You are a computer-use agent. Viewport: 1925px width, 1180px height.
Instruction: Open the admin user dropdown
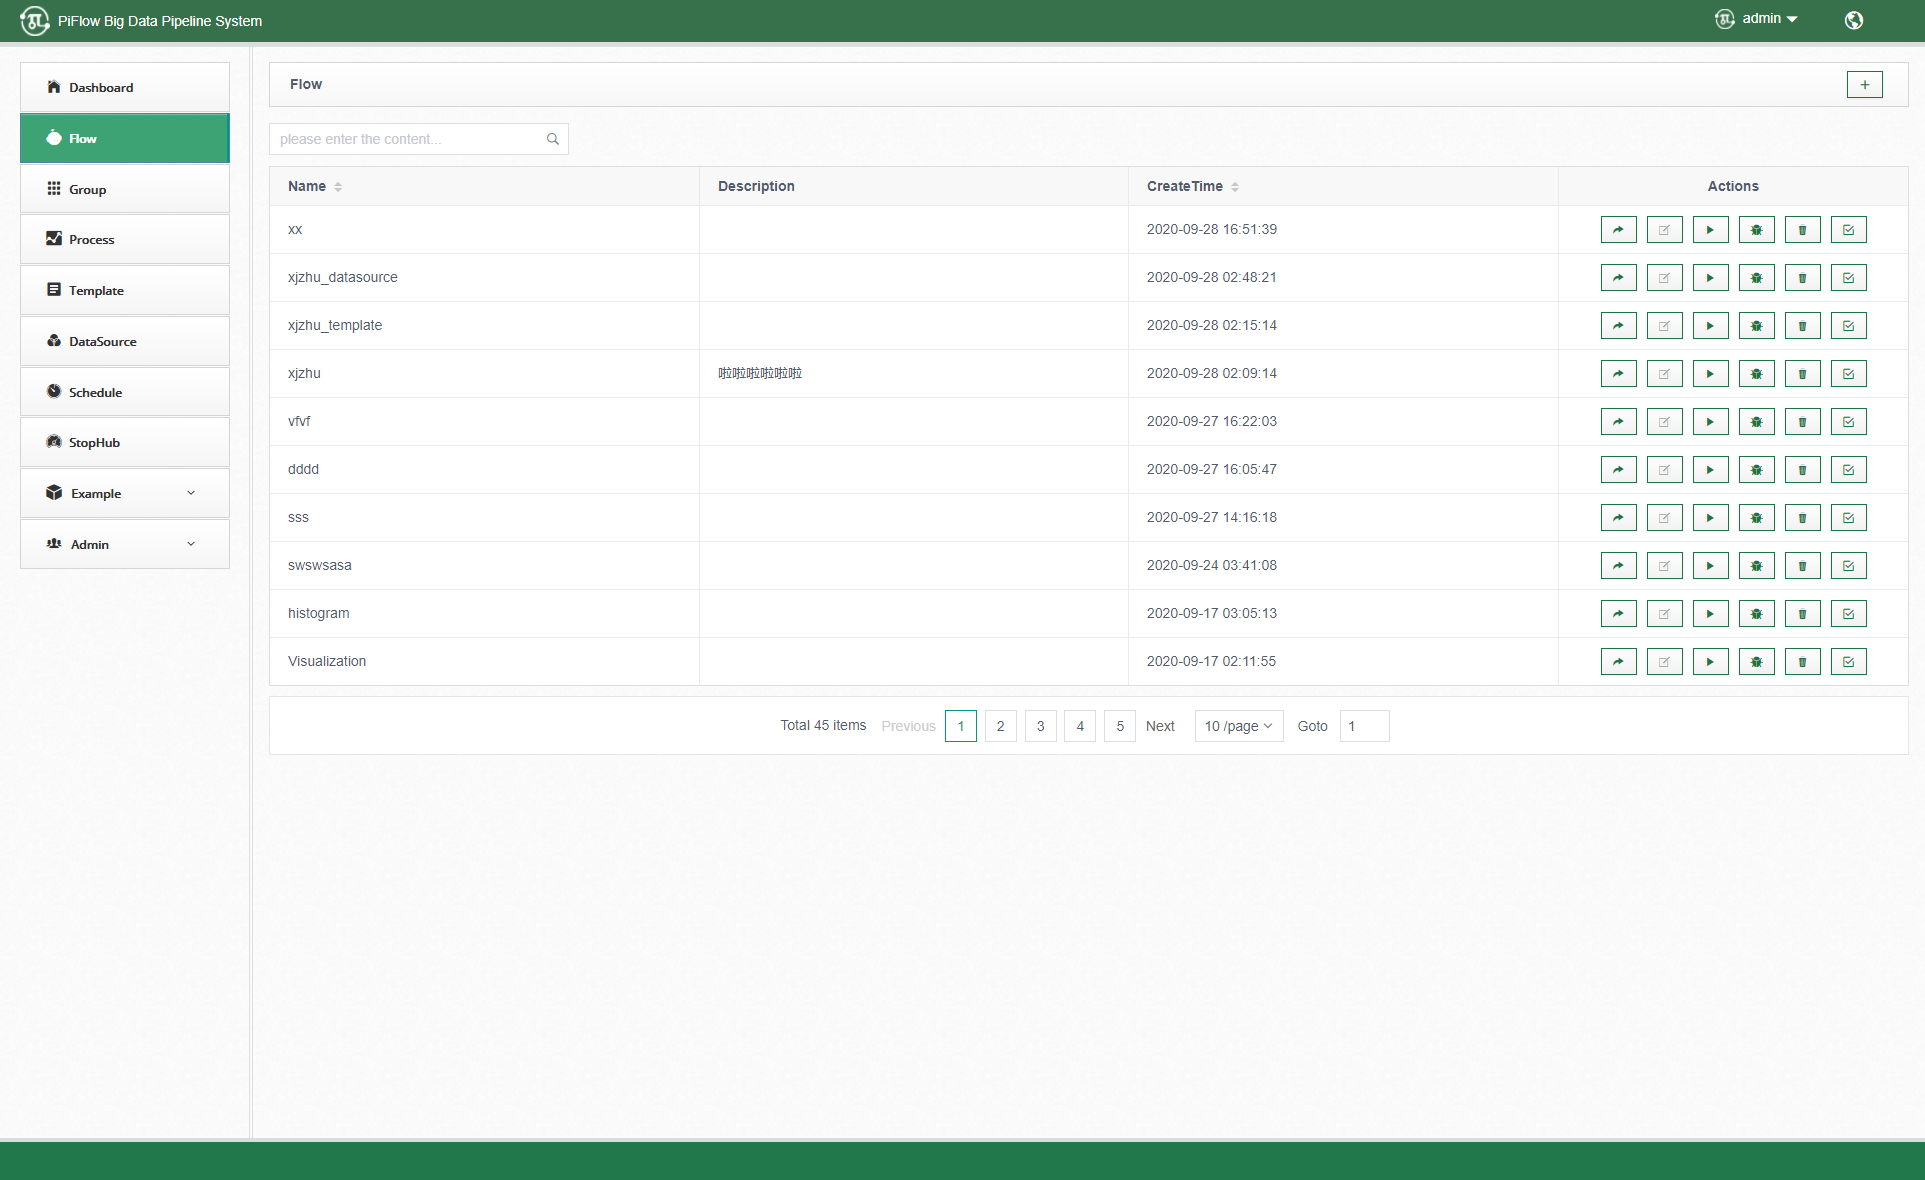point(1757,19)
